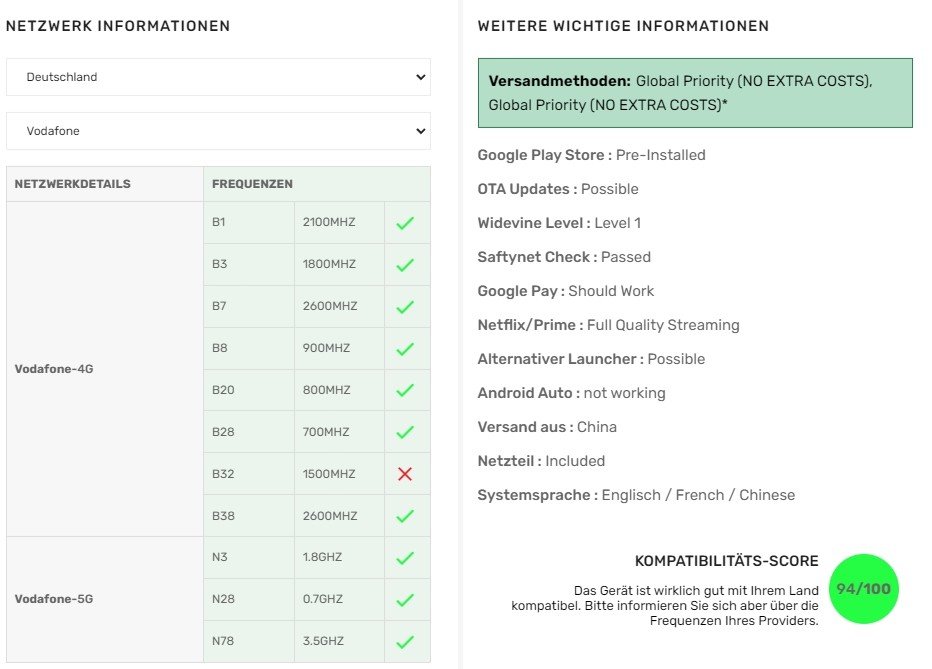The height and width of the screenshot is (669, 932).
Task: Click the Netzwerkdetails column header
Action: 73,184
